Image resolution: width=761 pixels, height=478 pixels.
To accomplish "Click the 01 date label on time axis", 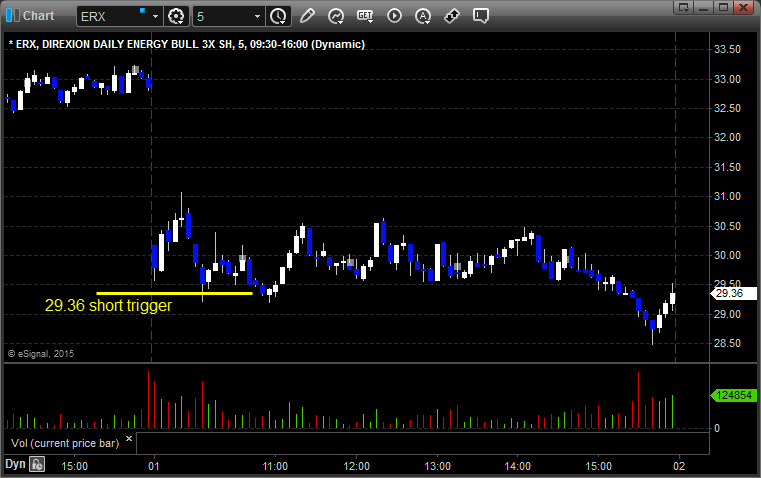I will (x=154, y=466).
